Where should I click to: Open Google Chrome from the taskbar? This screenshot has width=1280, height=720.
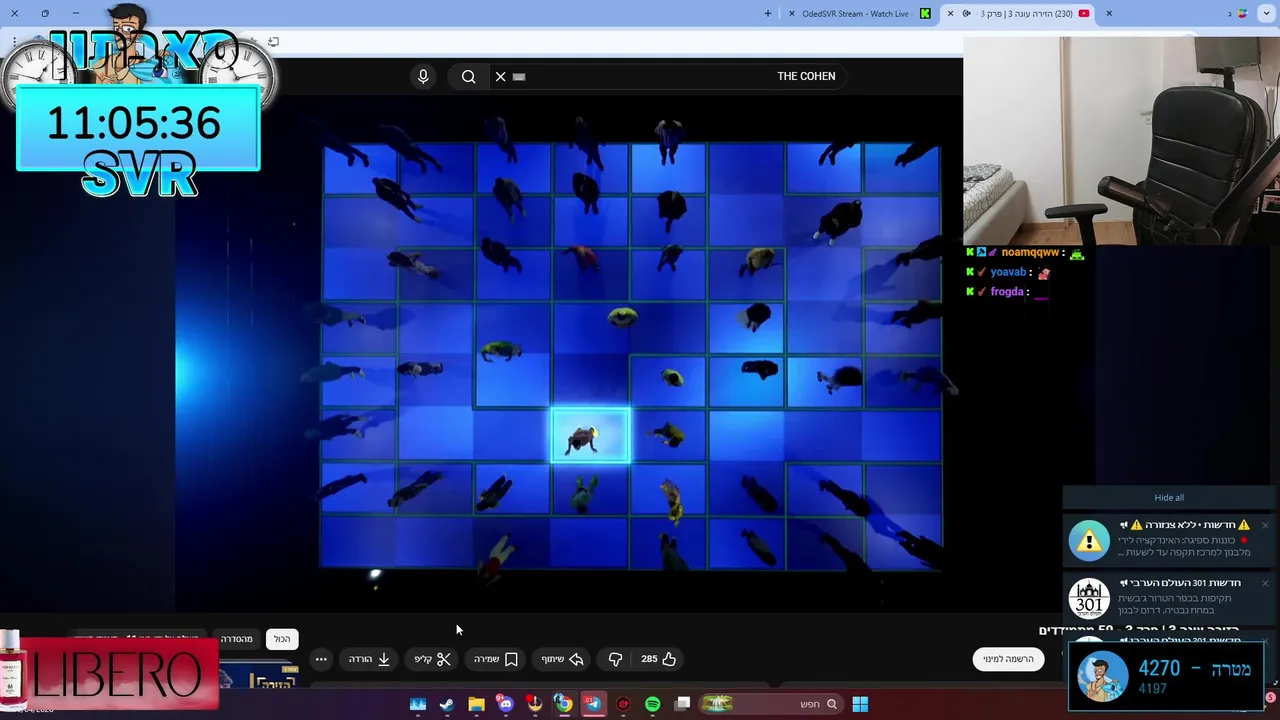(564, 704)
